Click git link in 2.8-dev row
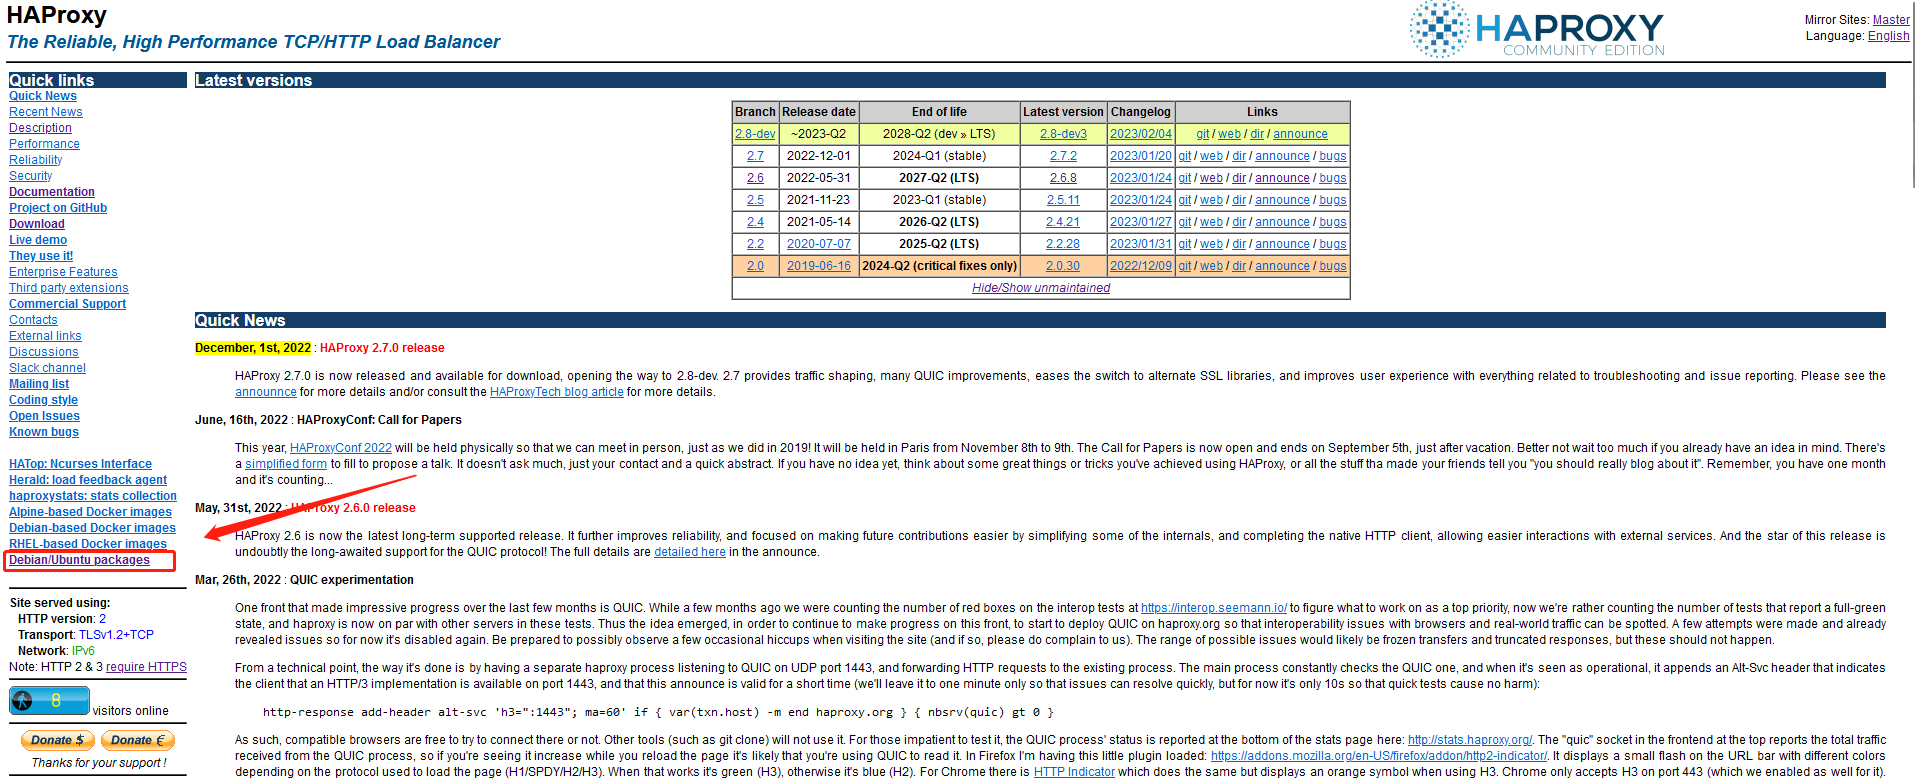 [1203, 134]
